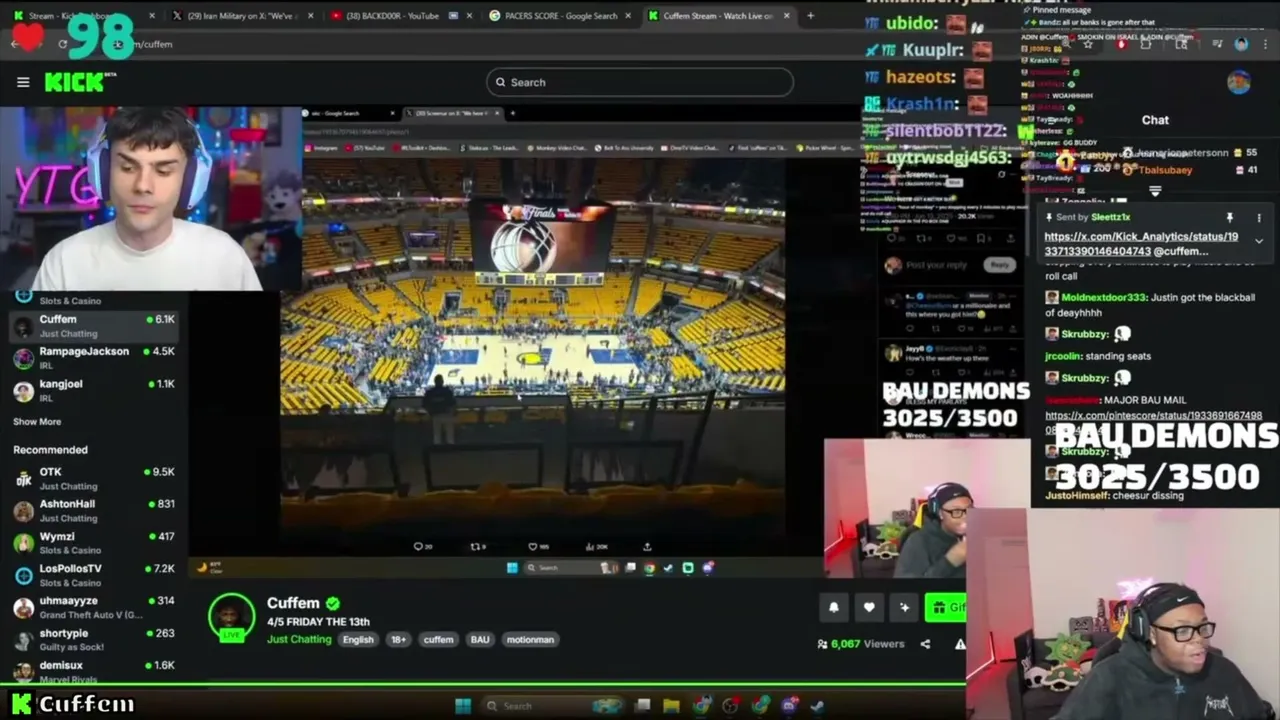The height and width of the screenshot is (720, 1280).
Task: Click the Kick logo to go home
Action: 75,82
